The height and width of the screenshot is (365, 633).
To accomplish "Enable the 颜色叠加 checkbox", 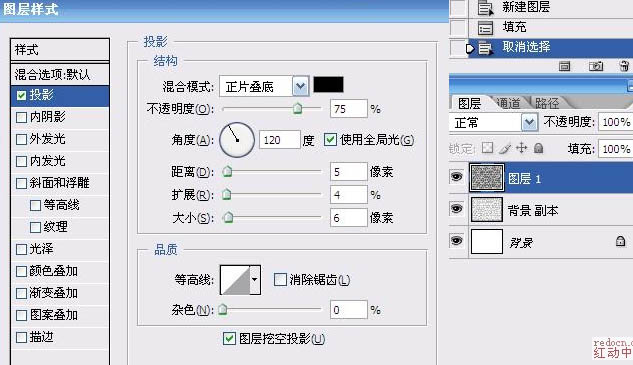I will 21,271.
